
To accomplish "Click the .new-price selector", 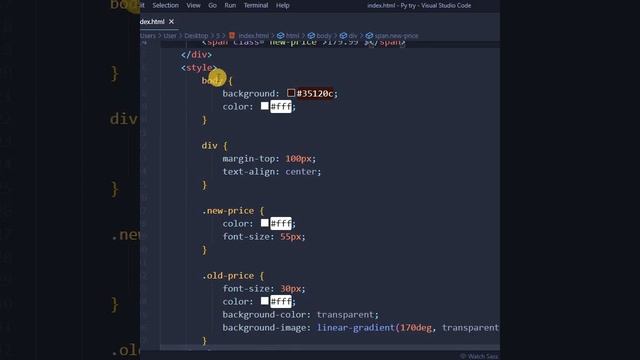I will tap(228, 211).
